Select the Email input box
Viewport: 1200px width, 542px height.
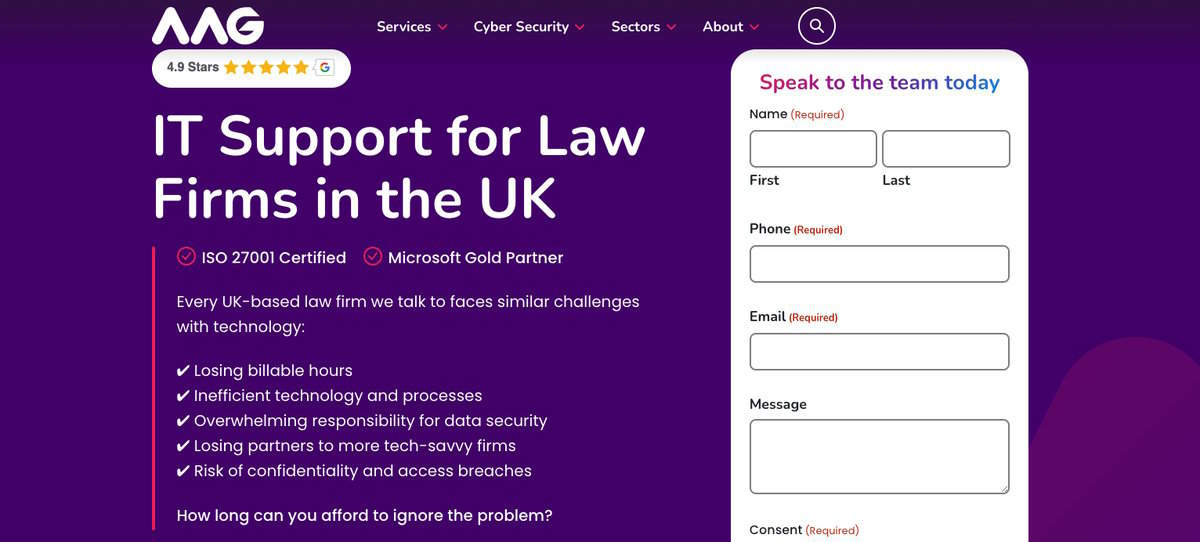(880, 352)
